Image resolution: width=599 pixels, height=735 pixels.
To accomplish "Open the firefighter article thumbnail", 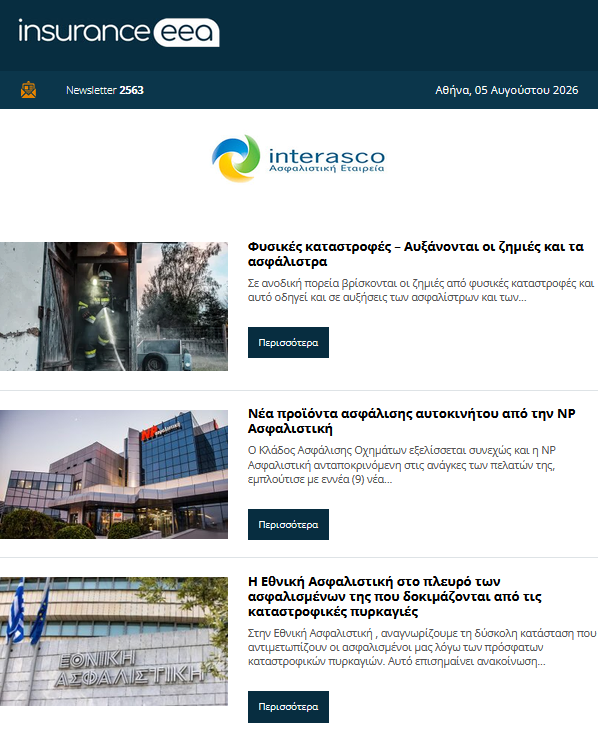I will [114, 307].
